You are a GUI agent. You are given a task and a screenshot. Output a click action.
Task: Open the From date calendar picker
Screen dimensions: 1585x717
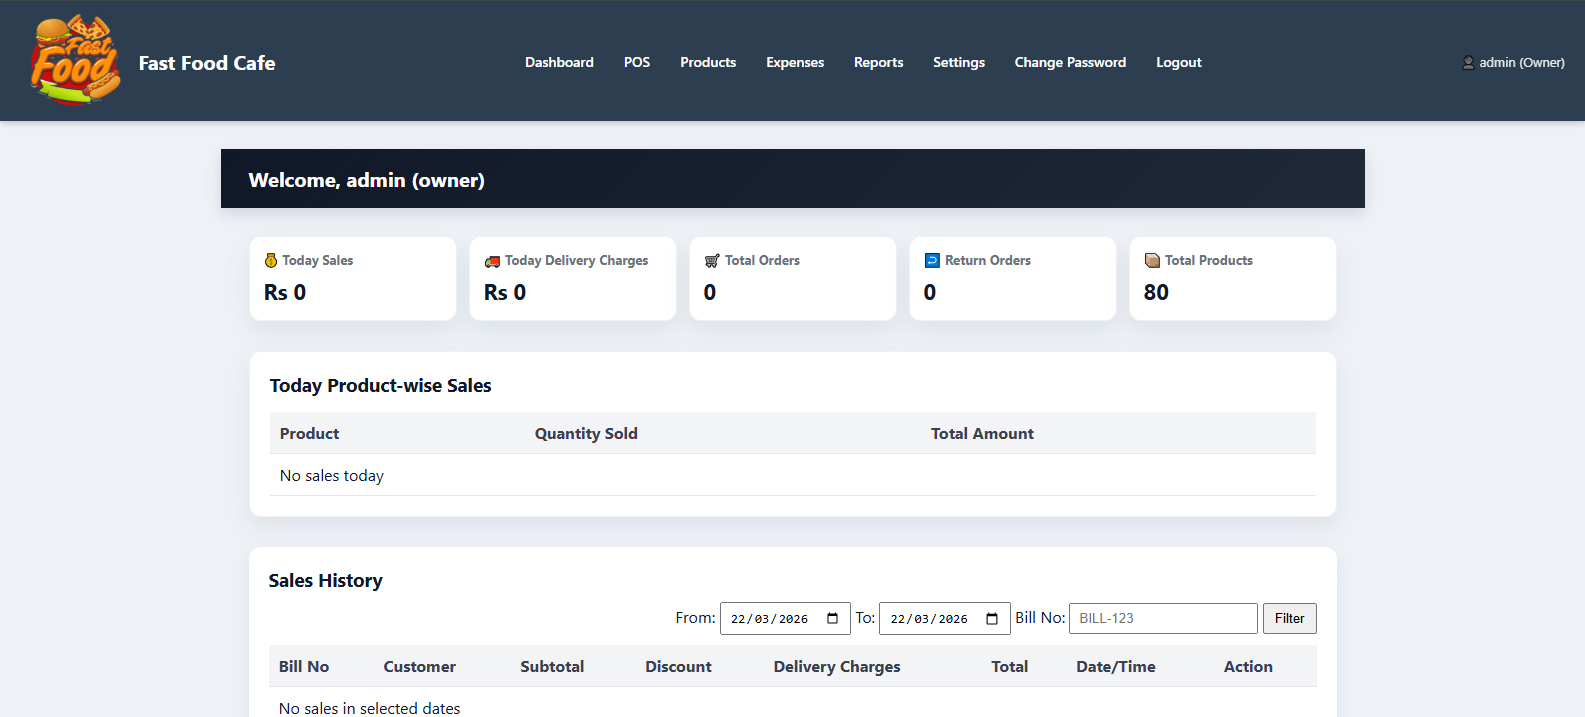click(x=832, y=619)
